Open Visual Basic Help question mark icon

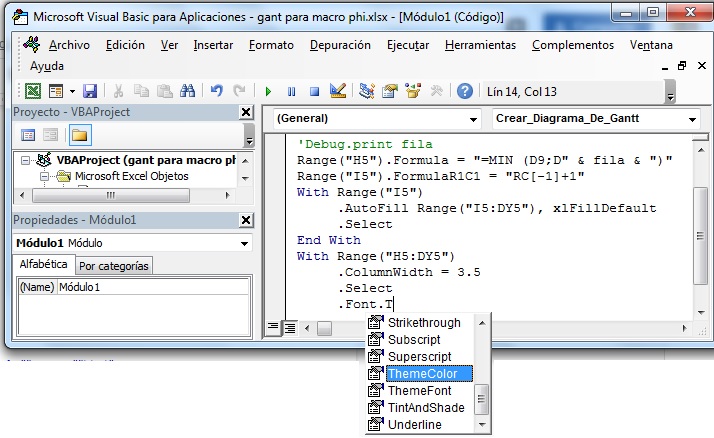[x=464, y=91]
